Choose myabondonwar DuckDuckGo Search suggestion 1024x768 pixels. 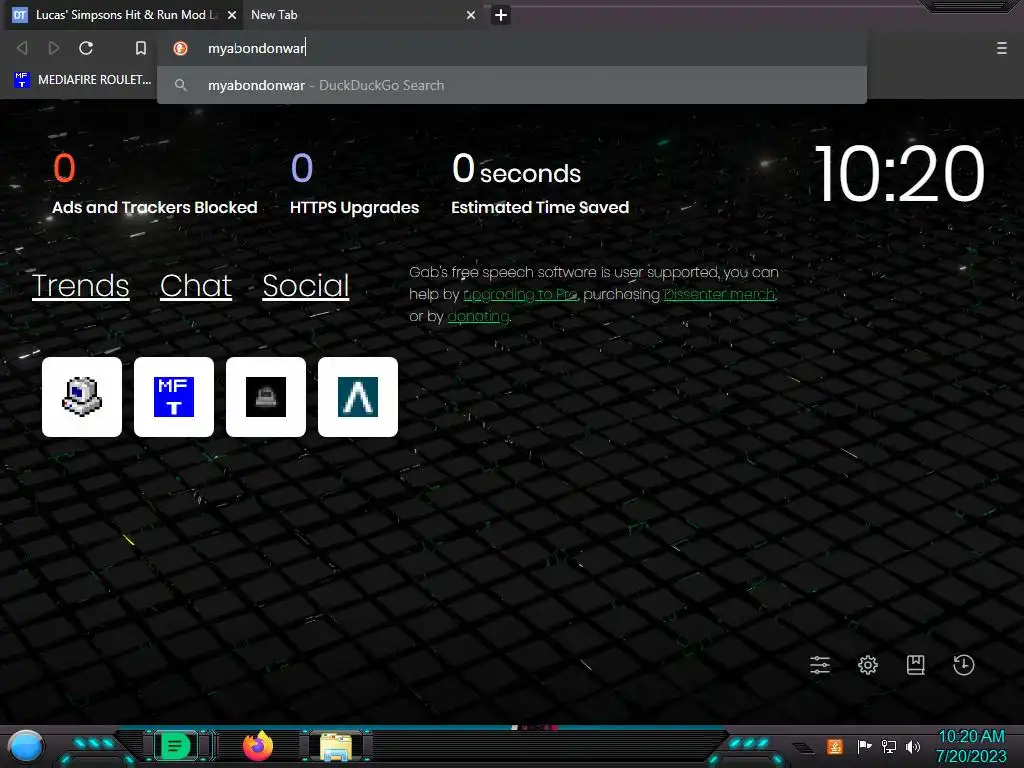513,86
